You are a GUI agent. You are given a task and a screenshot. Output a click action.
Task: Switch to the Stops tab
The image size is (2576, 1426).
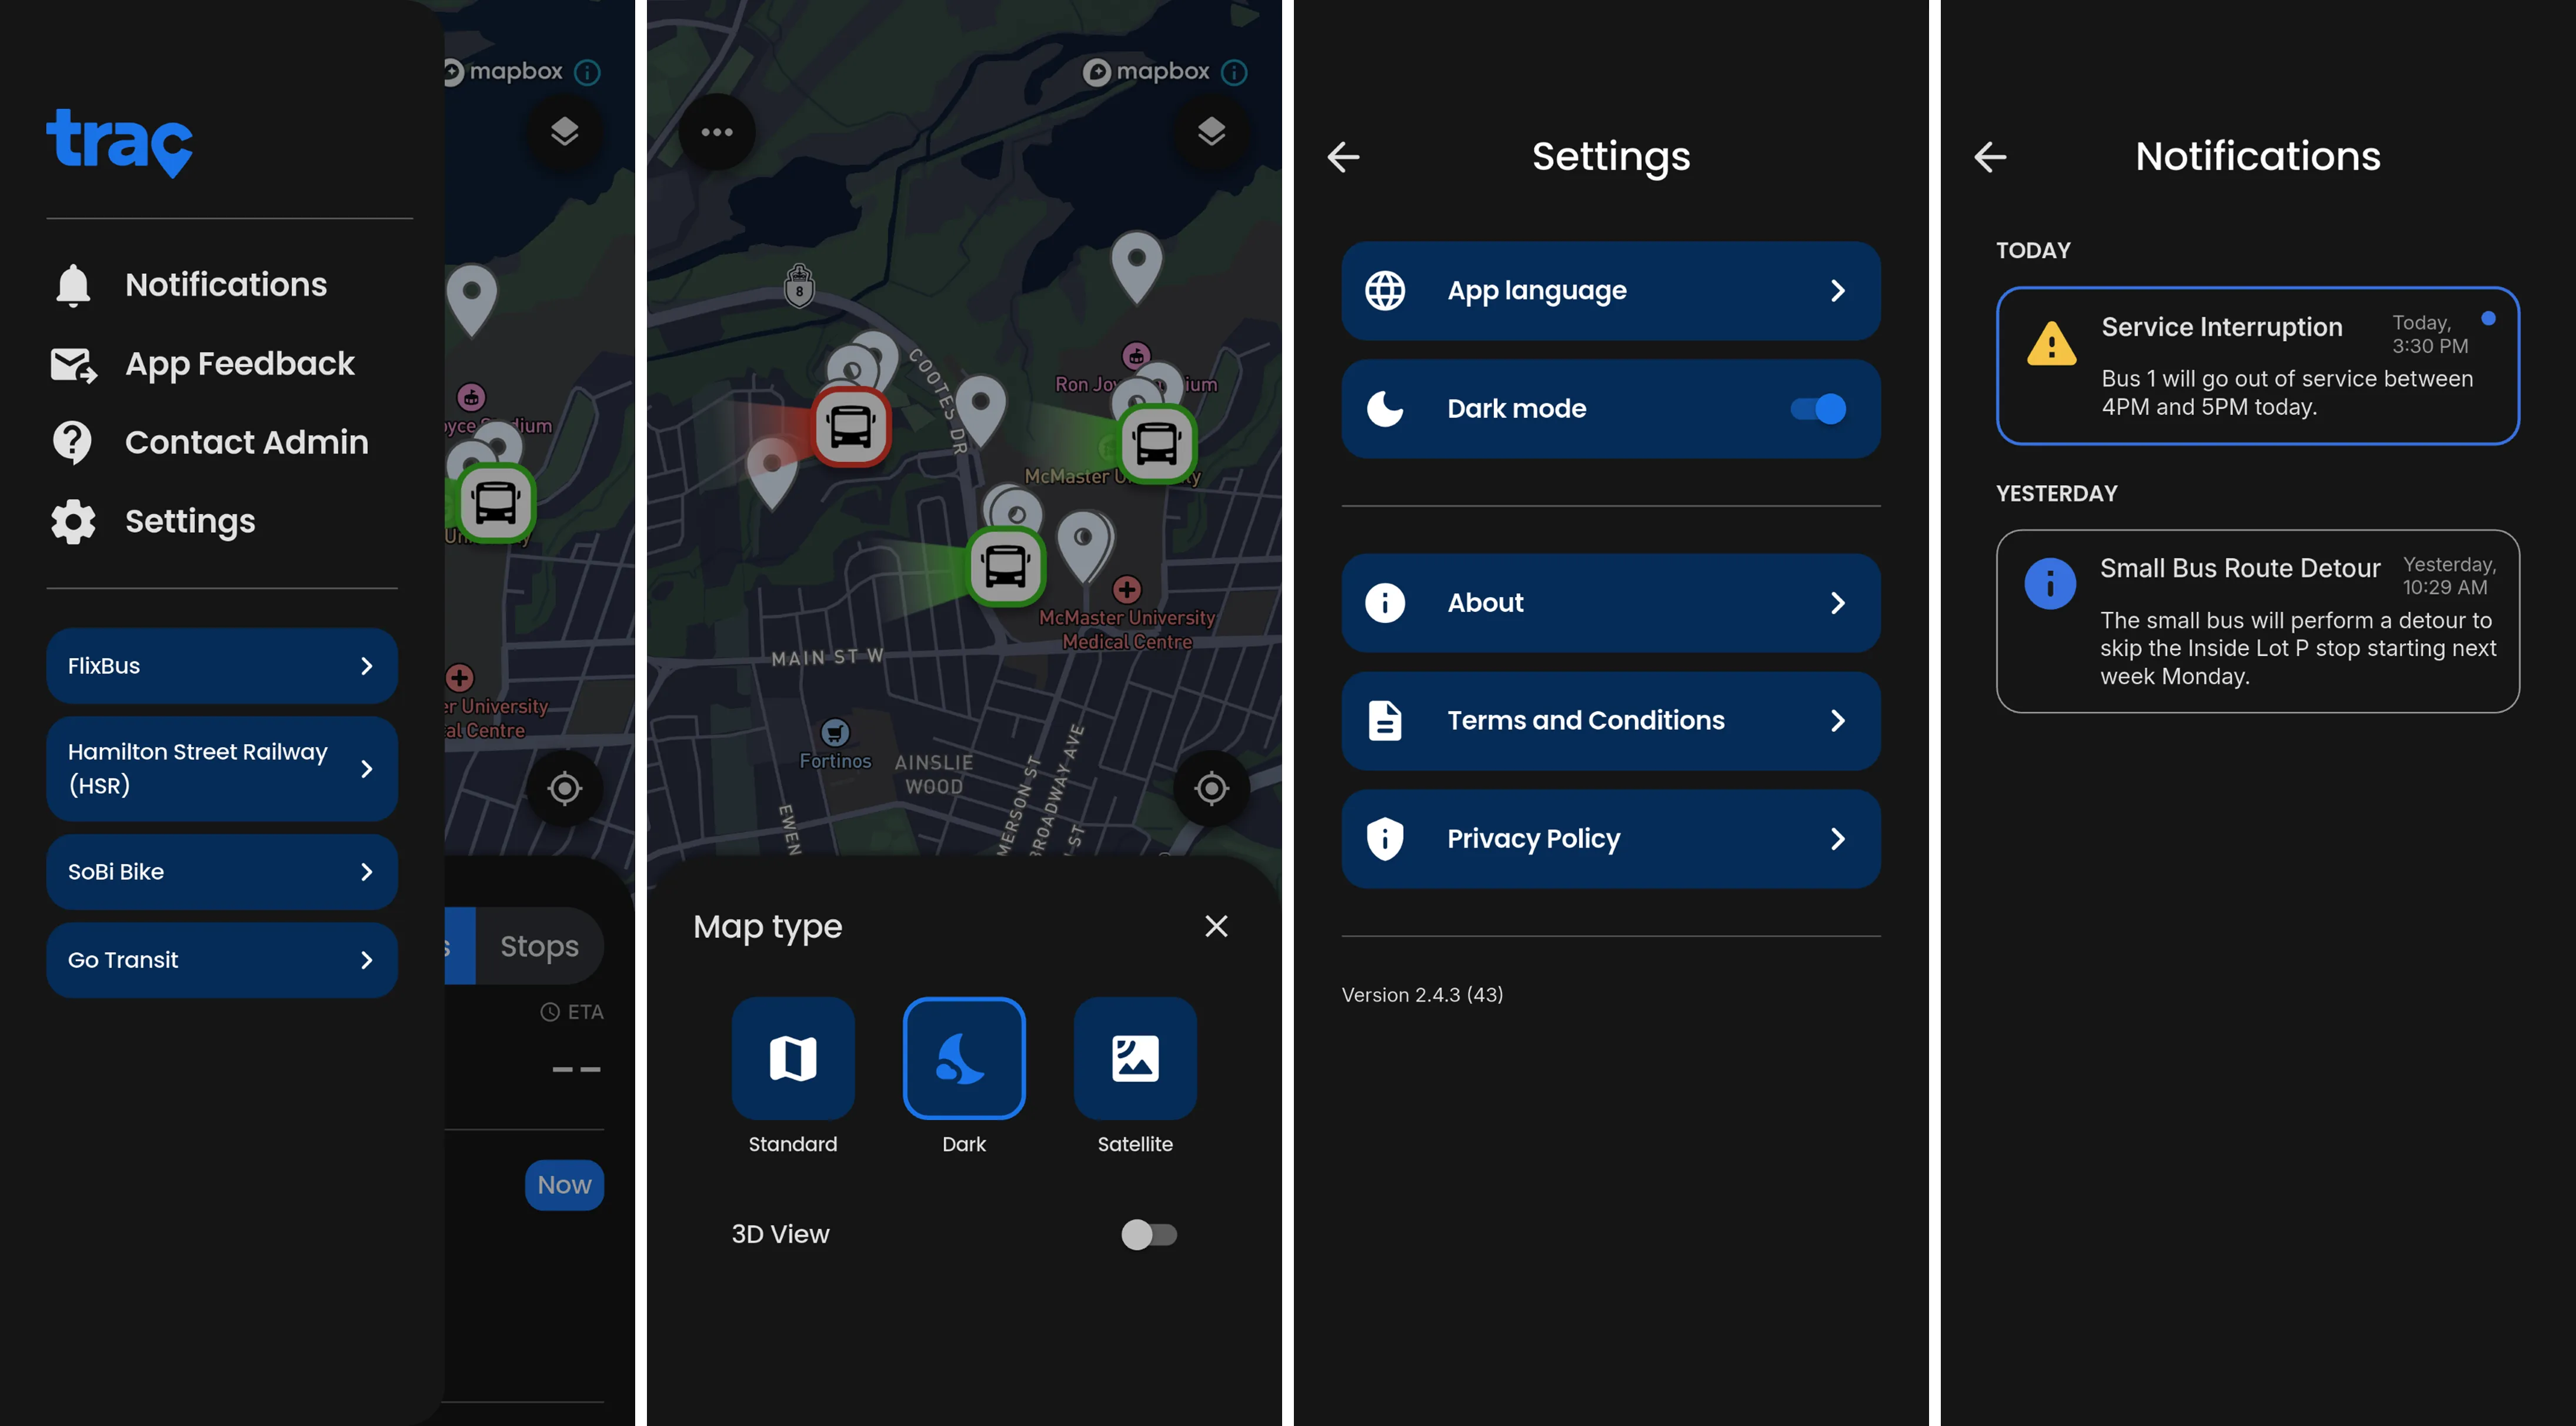(539, 946)
